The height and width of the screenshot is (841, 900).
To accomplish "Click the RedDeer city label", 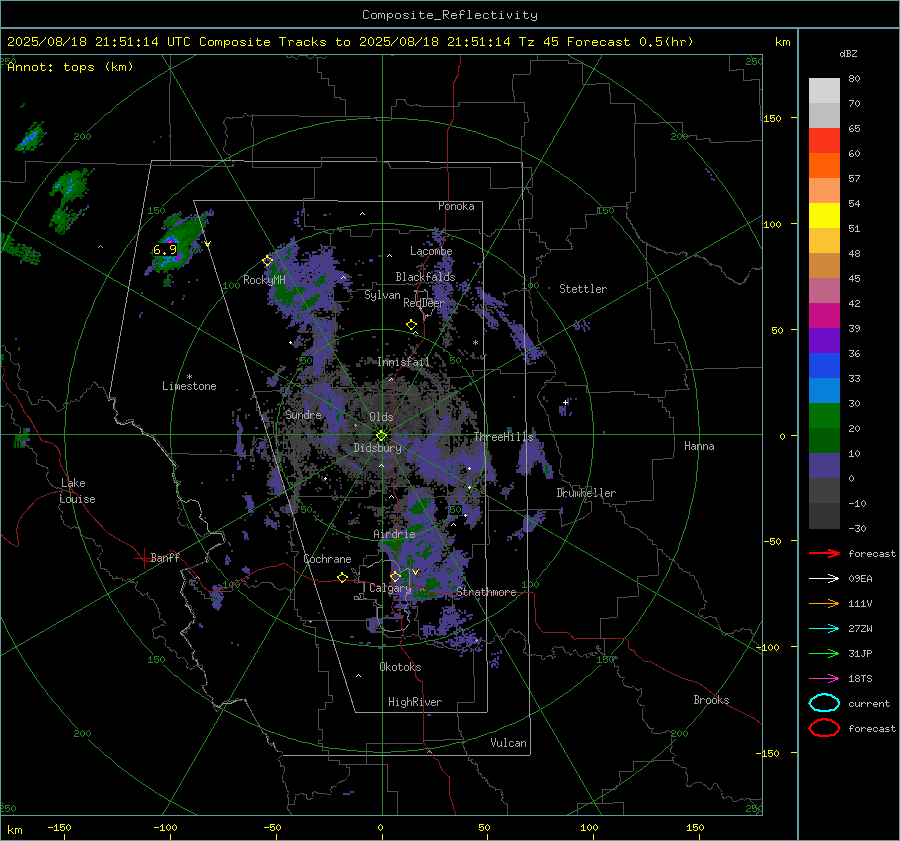I will coord(424,303).
